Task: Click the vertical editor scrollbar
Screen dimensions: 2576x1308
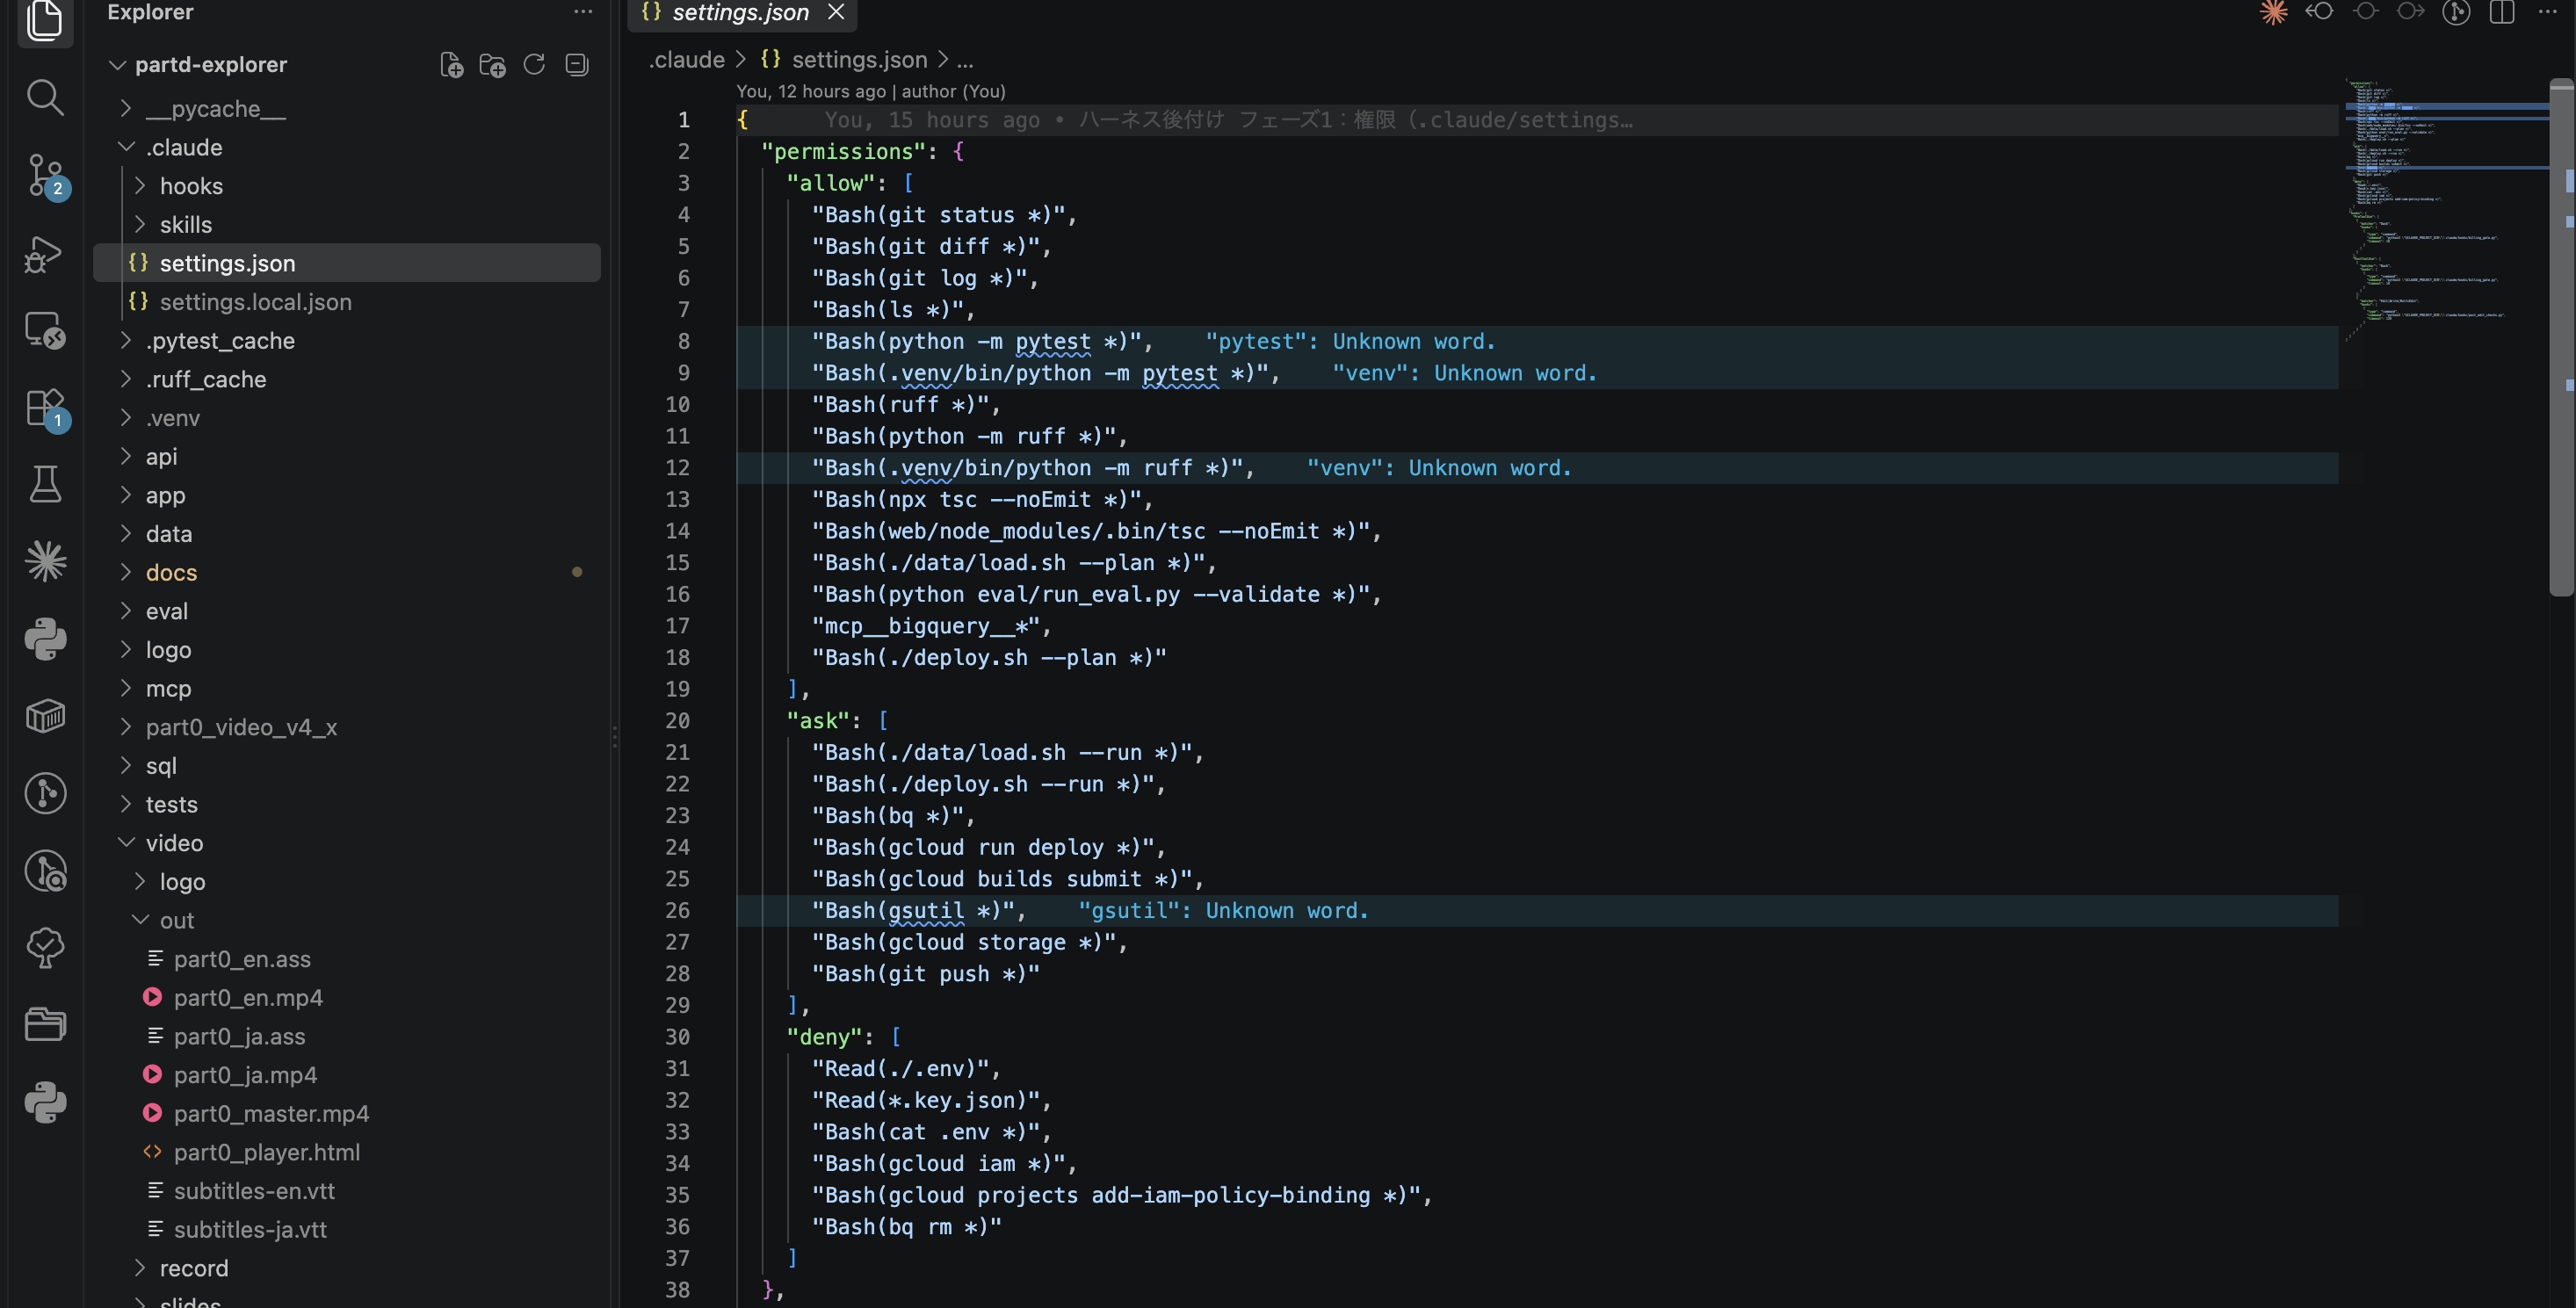Action: coord(2562,340)
